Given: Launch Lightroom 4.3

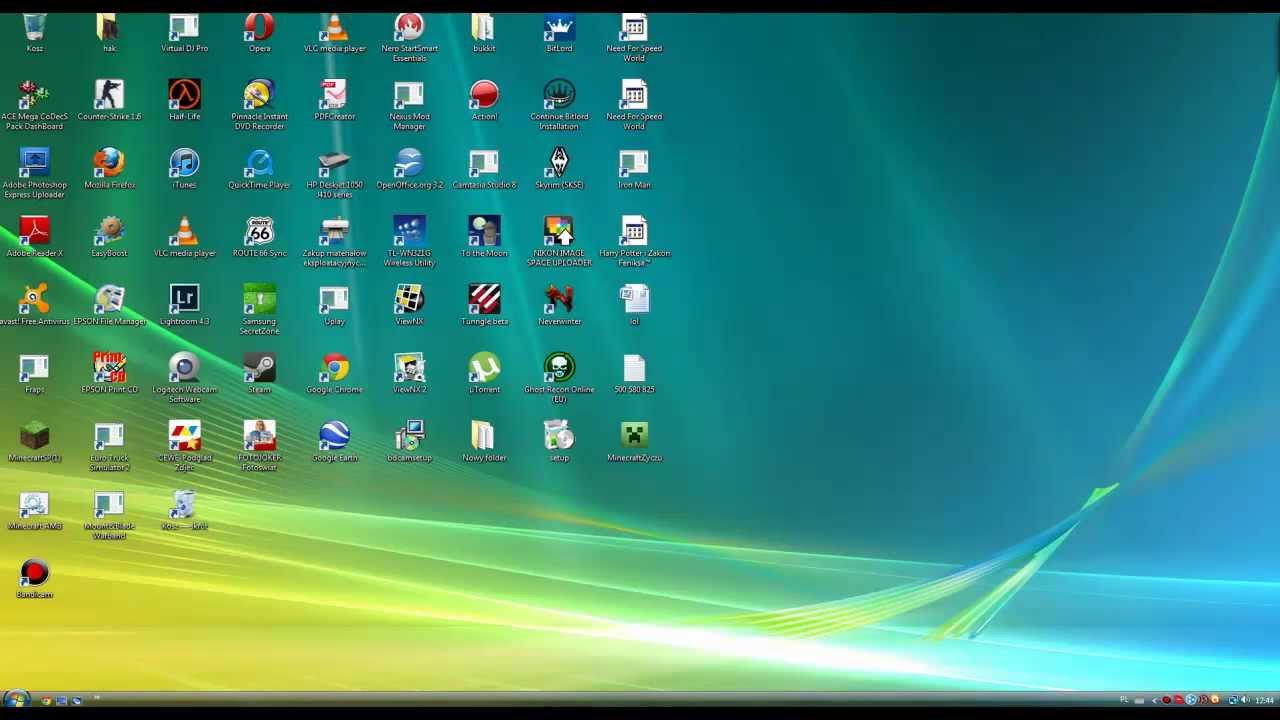Looking at the screenshot, I should pyautogui.click(x=184, y=305).
